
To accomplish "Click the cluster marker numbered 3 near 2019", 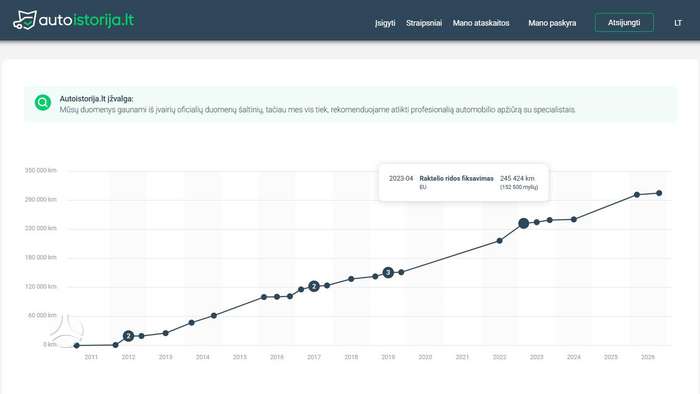I will pos(388,272).
